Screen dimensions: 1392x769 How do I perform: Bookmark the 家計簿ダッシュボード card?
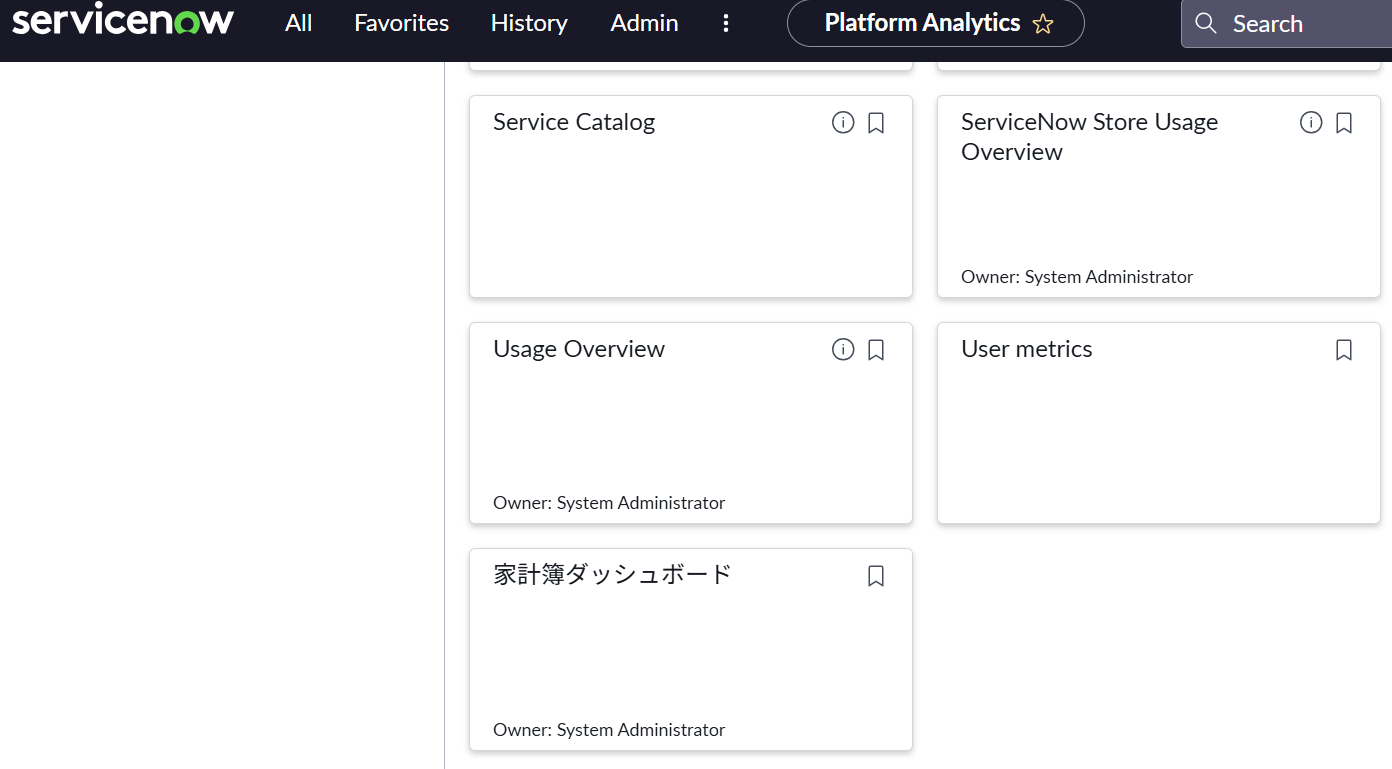point(876,576)
